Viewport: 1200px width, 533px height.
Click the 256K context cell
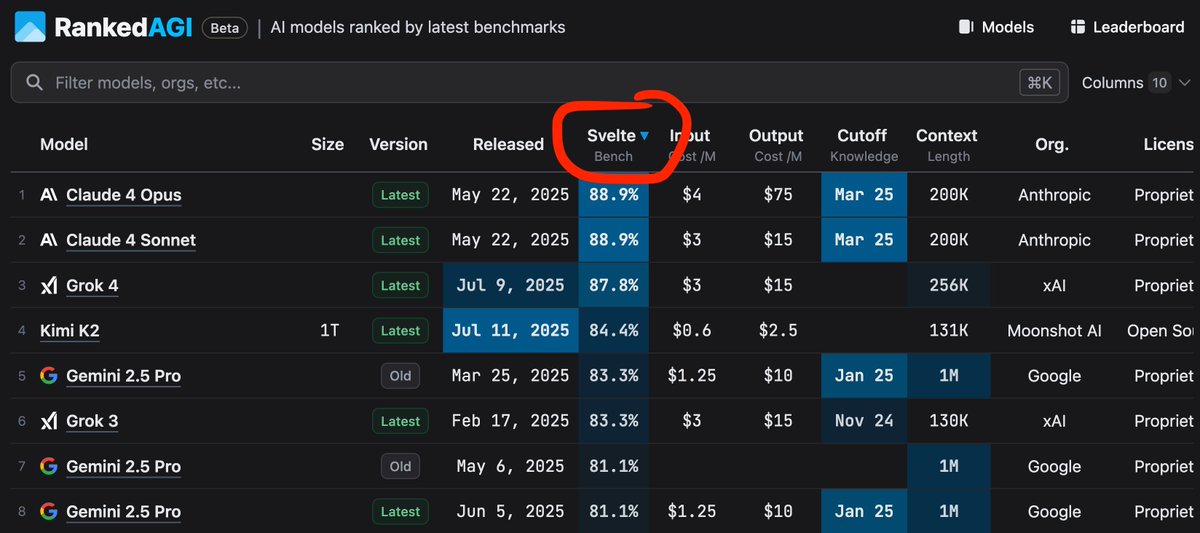[x=948, y=285]
